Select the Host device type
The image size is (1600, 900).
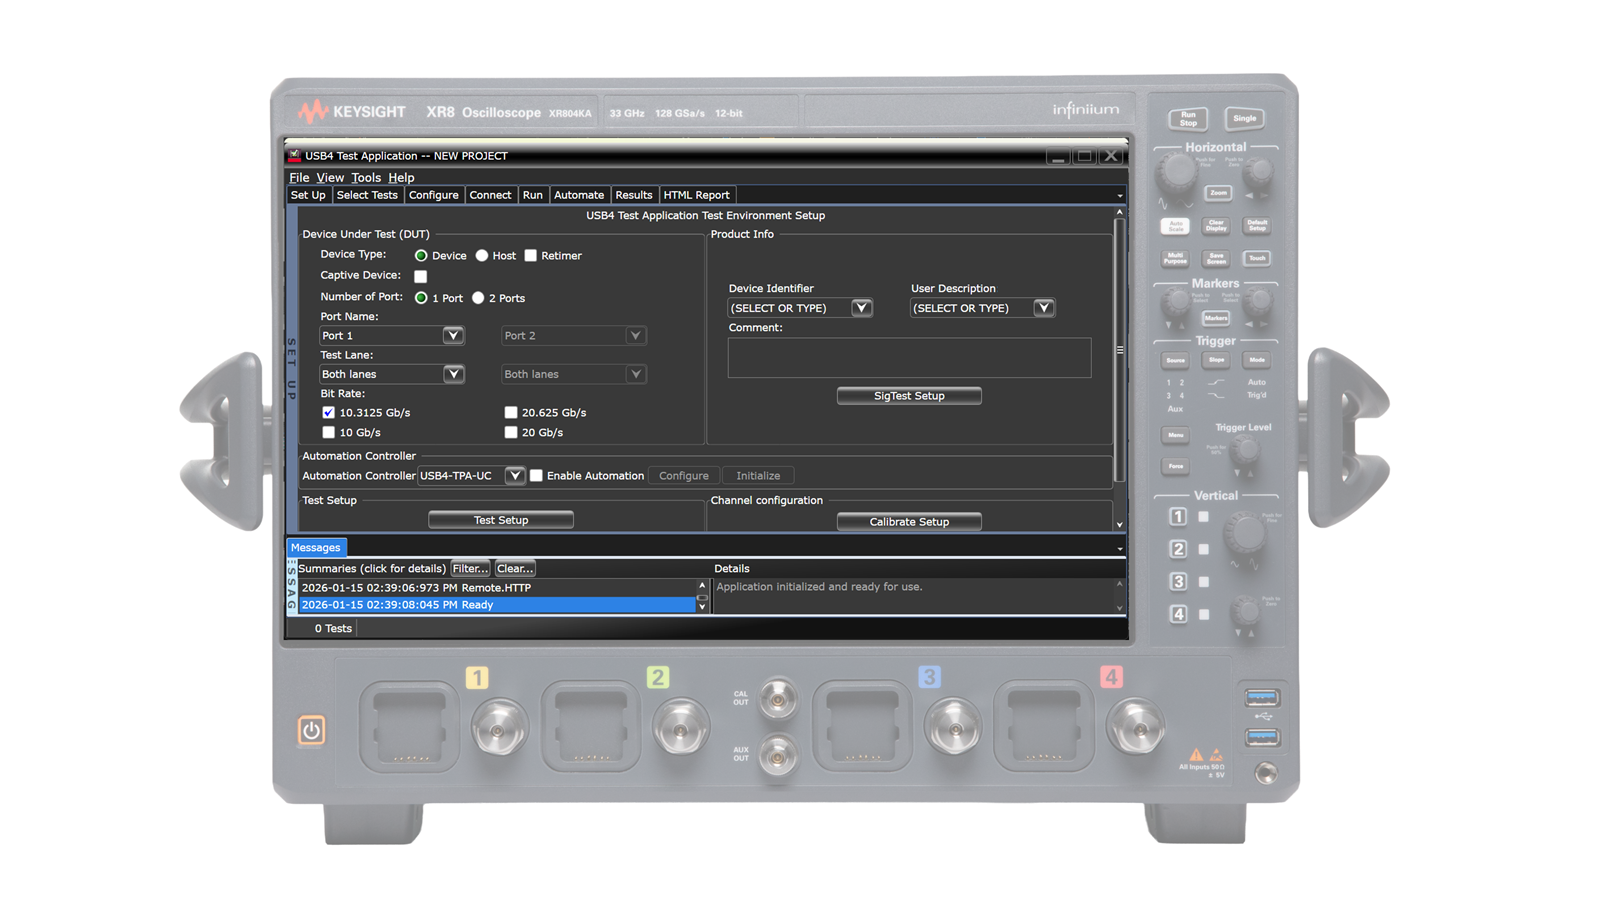click(482, 256)
